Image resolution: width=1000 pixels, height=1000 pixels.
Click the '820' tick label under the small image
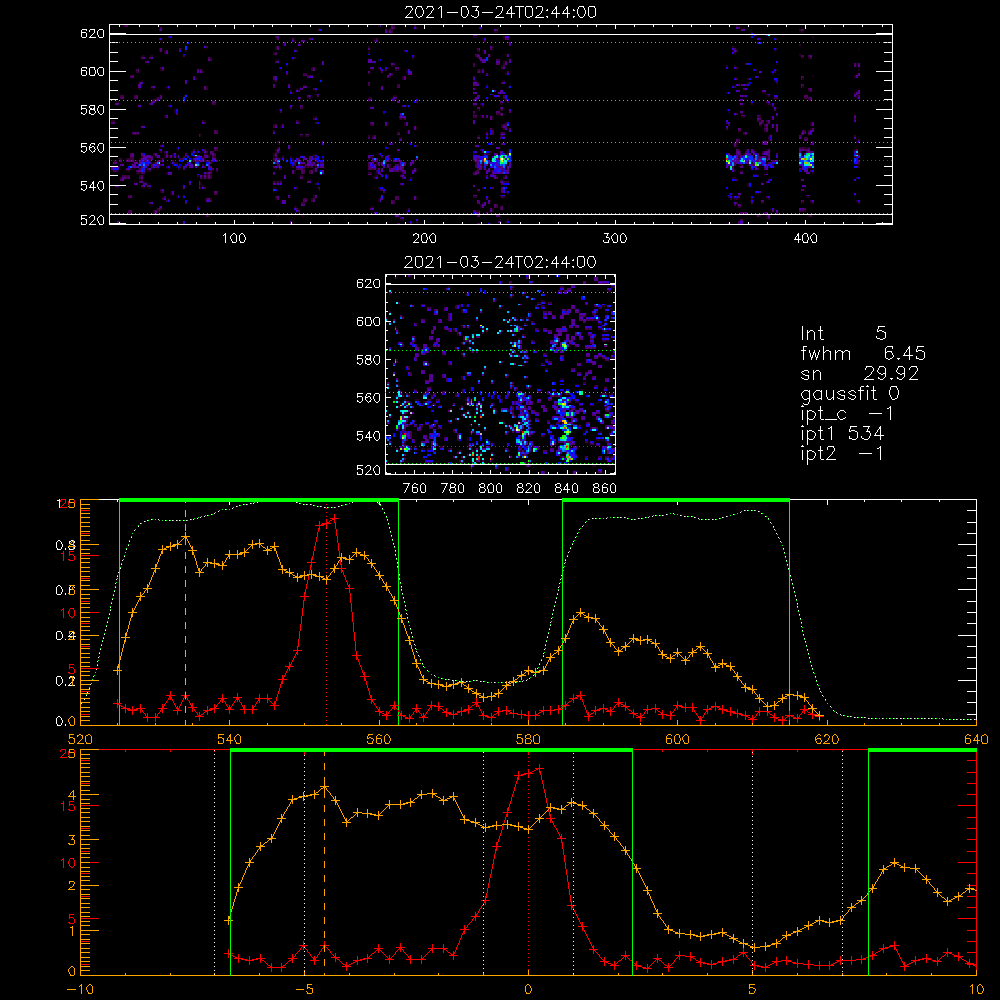click(x=528, y=489)
